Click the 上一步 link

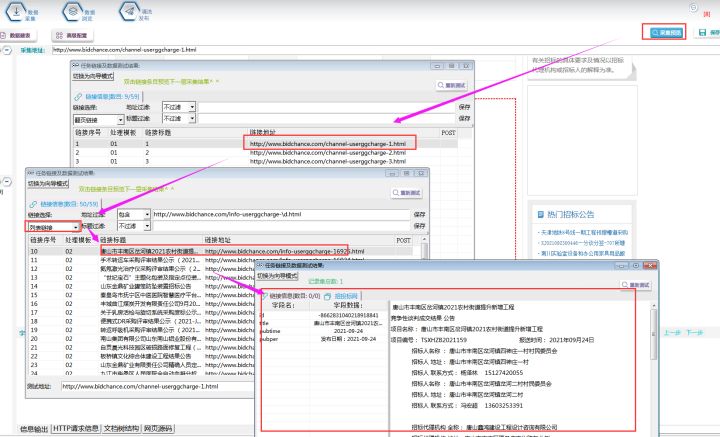point(671,332)
